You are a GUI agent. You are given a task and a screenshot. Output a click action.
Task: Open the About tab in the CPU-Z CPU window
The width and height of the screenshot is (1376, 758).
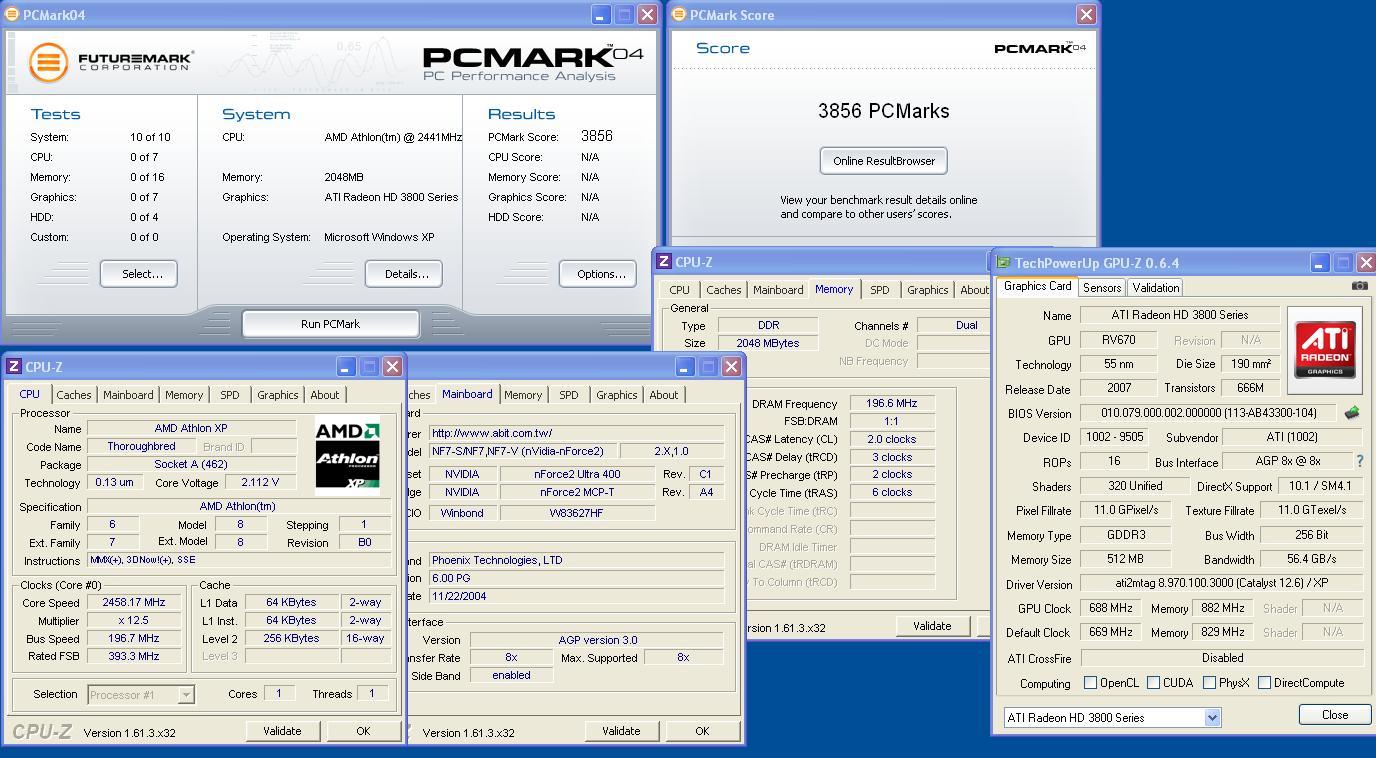pos(324,395)
